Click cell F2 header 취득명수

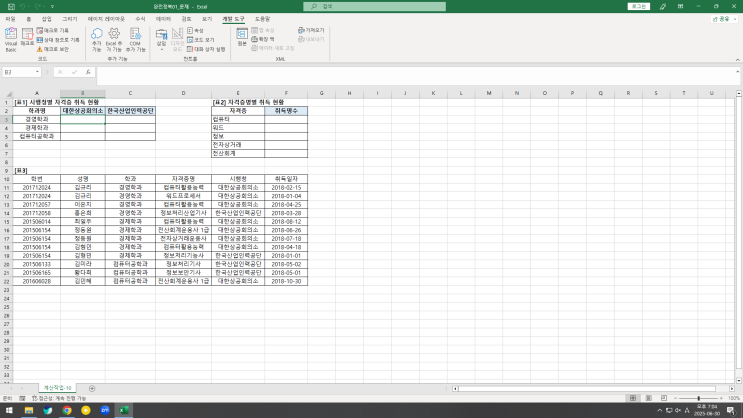(x=286, y=111)
